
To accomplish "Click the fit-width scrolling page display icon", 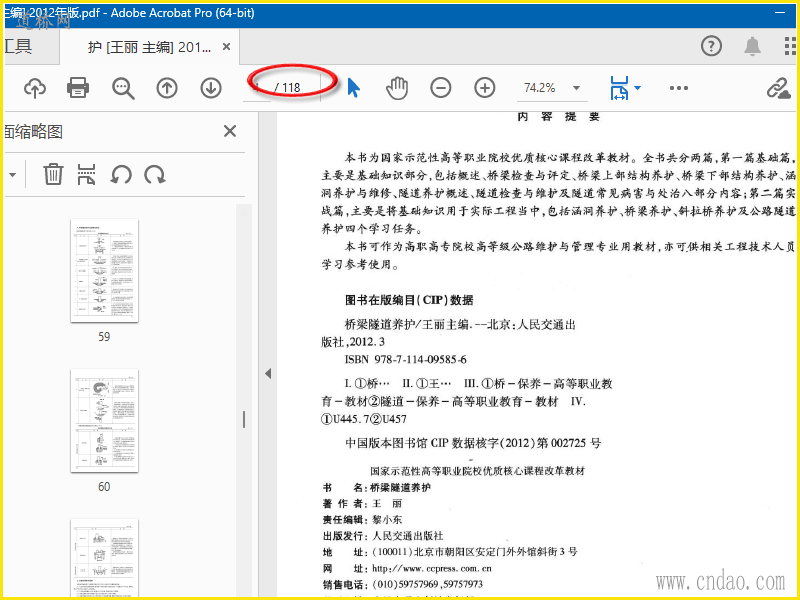I will (619, 88).
